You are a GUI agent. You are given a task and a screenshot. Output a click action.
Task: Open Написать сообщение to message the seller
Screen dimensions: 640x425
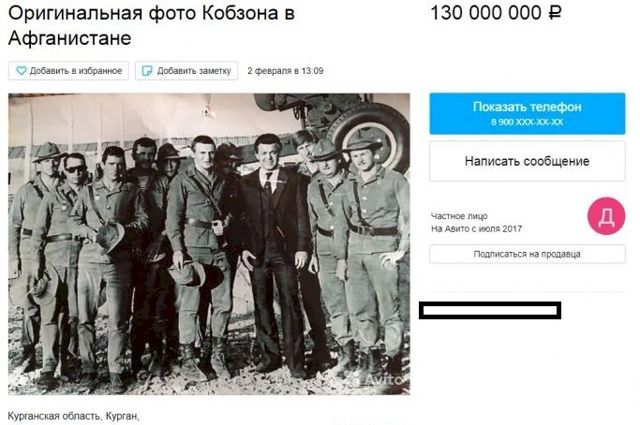[x=527, y=161]
